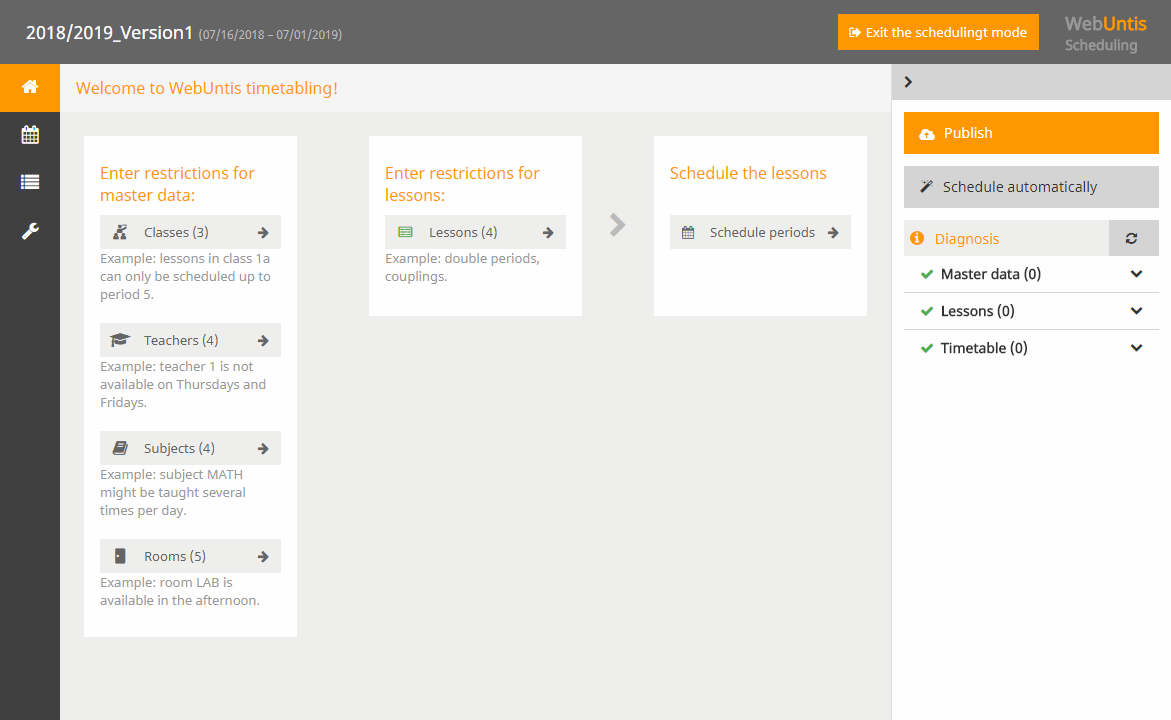Viewport: 1171px width, 720px height.
Task: Open Subjects (4) master data
Action: [x=190, y=448]
